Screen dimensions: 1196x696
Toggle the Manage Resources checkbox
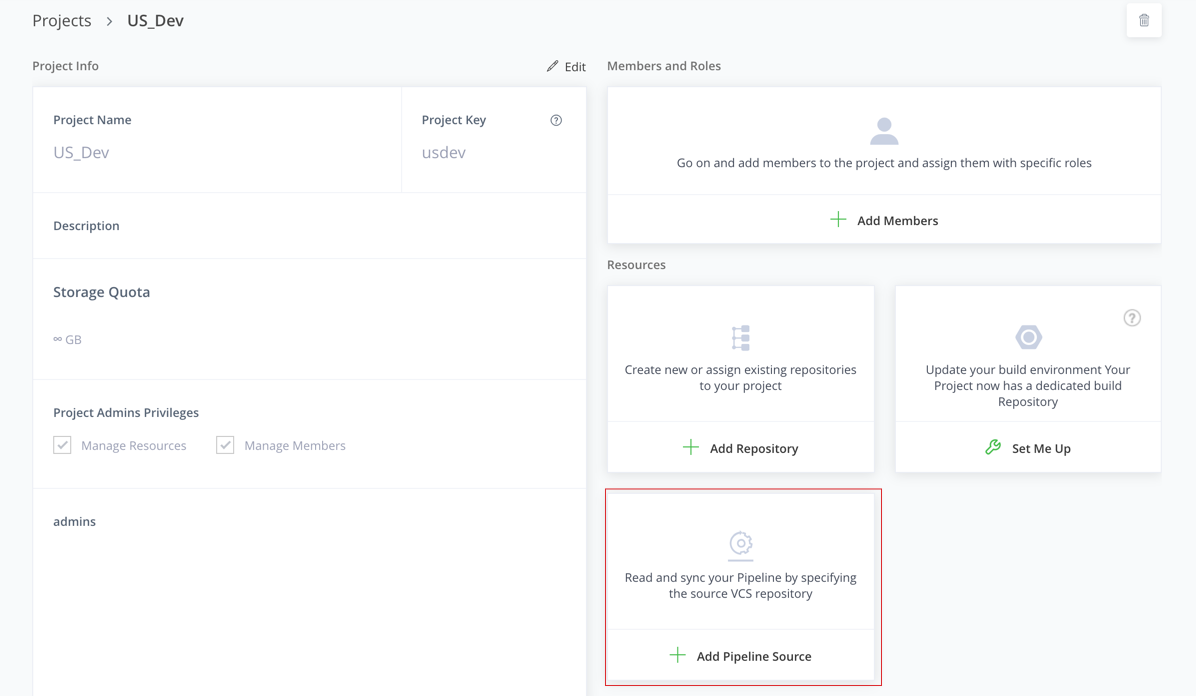coord(62,445)
